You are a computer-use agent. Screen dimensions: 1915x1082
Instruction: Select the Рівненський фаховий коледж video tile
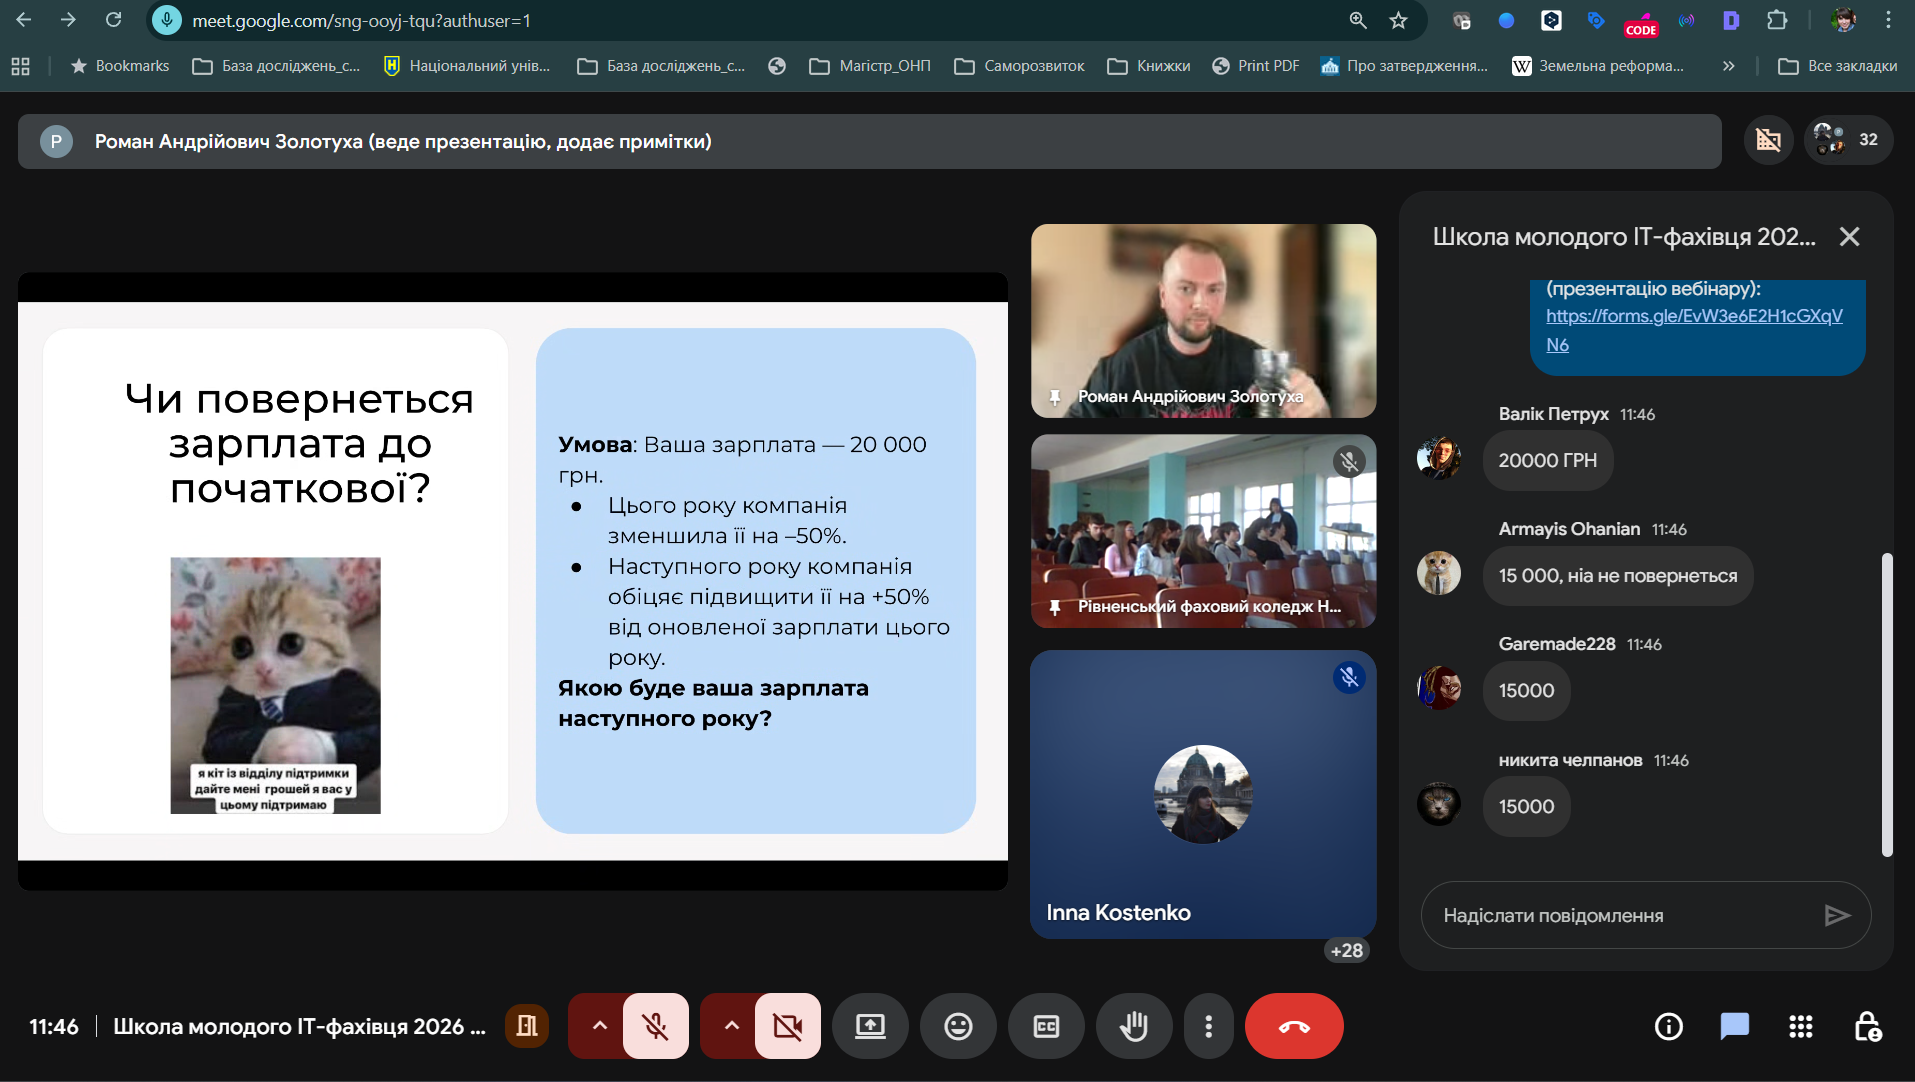(x=1204, y=531)
